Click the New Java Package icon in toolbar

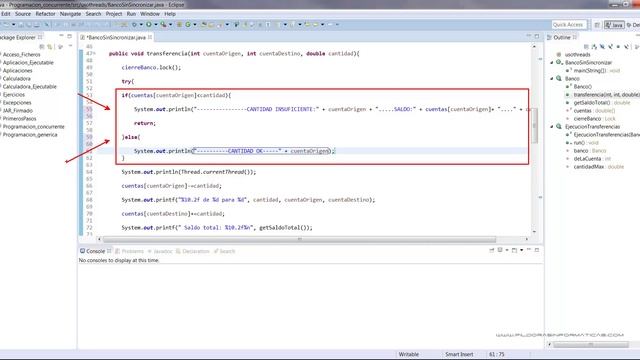click(179, 24)
